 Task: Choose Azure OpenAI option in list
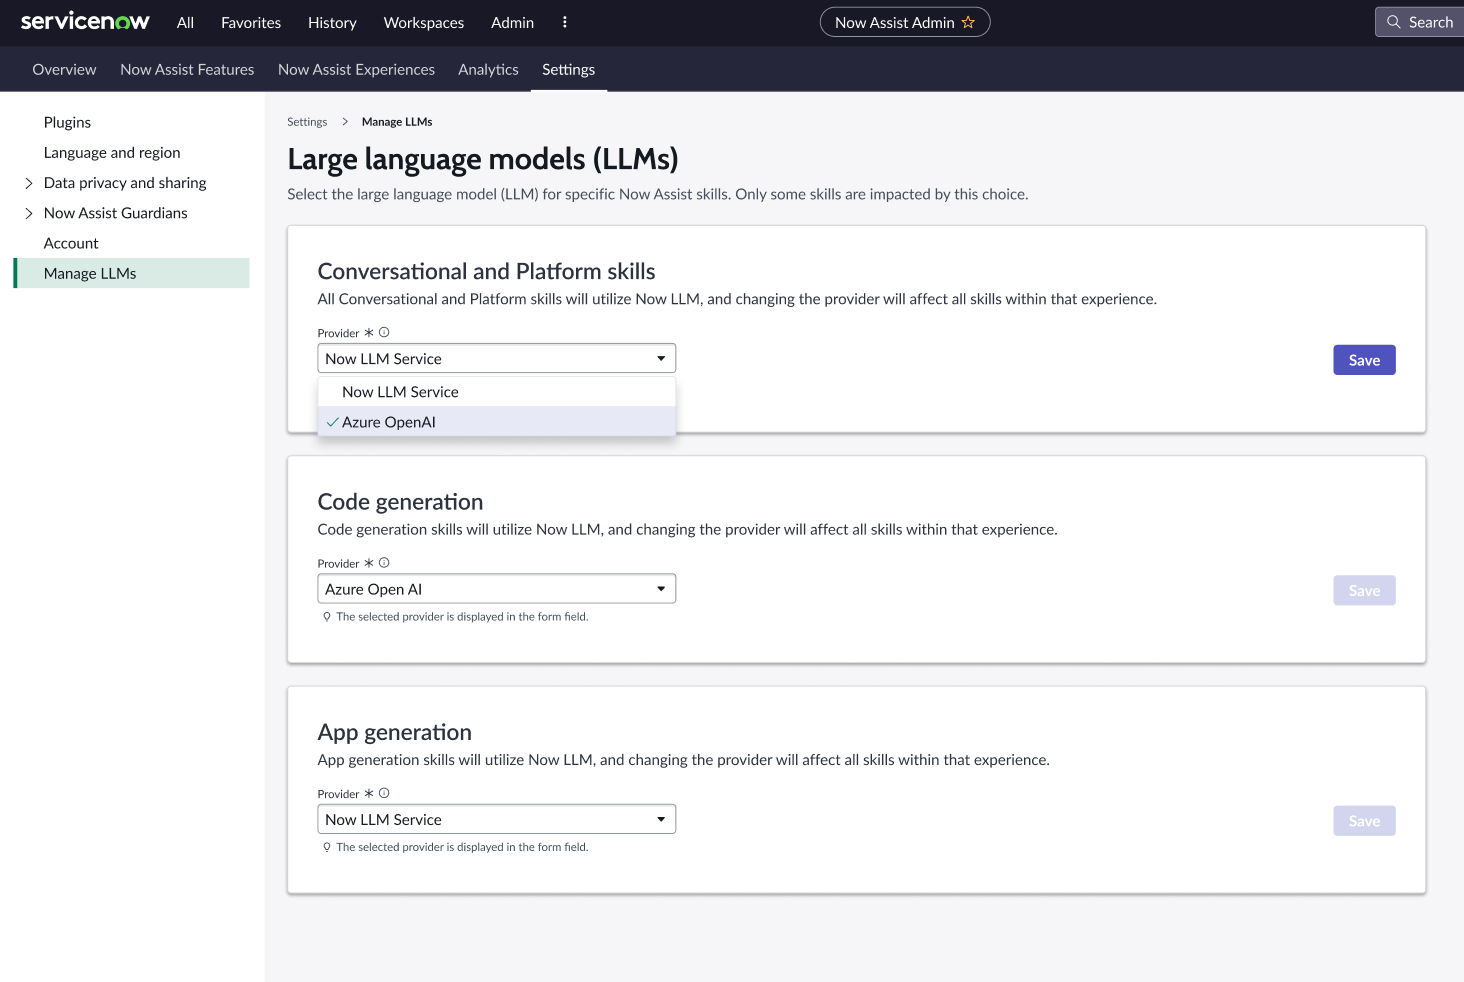tap(497, 422)
